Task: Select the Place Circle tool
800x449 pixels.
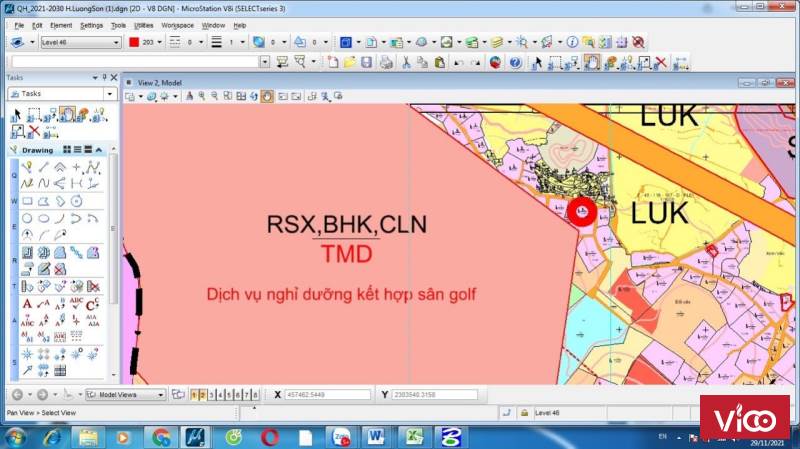Action: point(28,219)
